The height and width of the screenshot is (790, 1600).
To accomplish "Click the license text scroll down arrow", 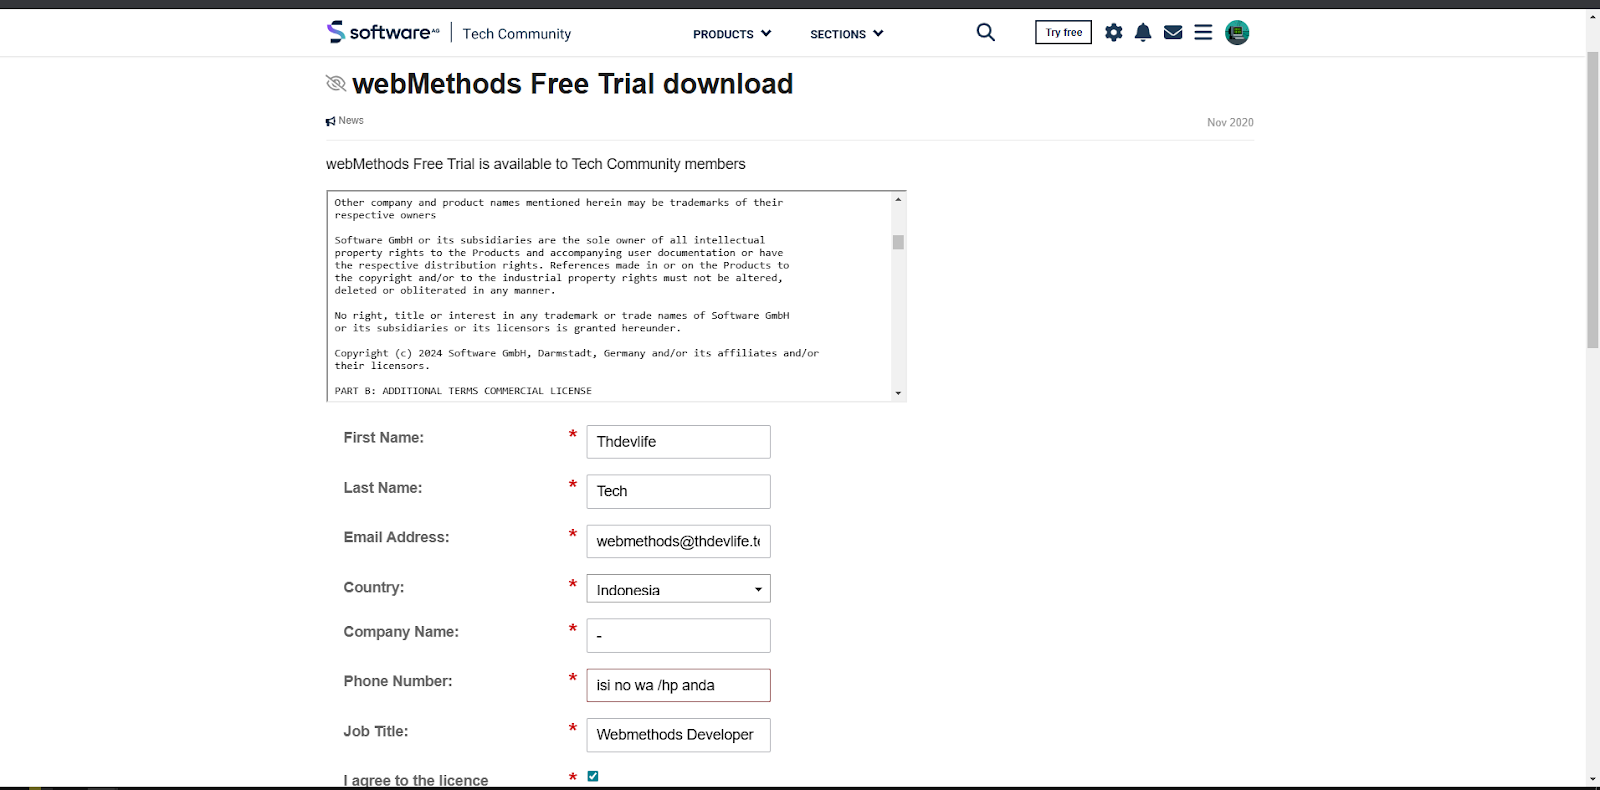I will coord(898,393).
